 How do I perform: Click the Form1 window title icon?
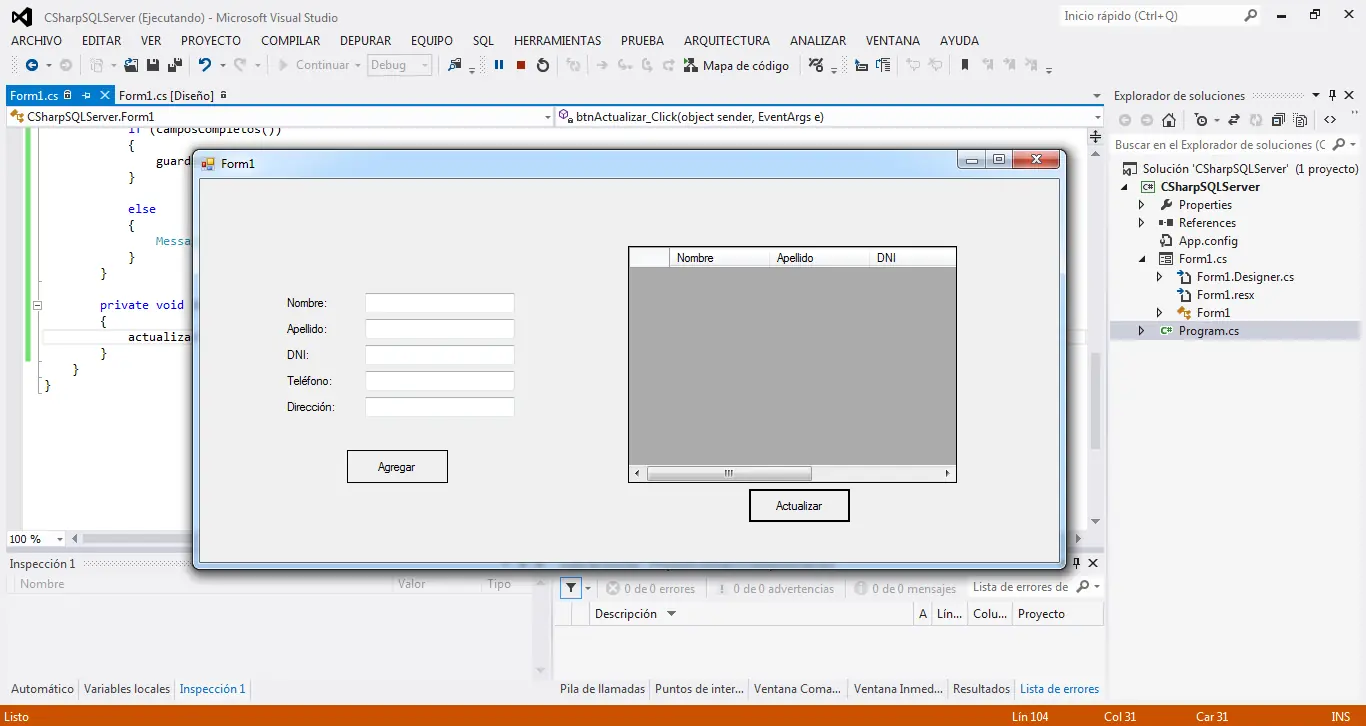click(x=208, y=163)
